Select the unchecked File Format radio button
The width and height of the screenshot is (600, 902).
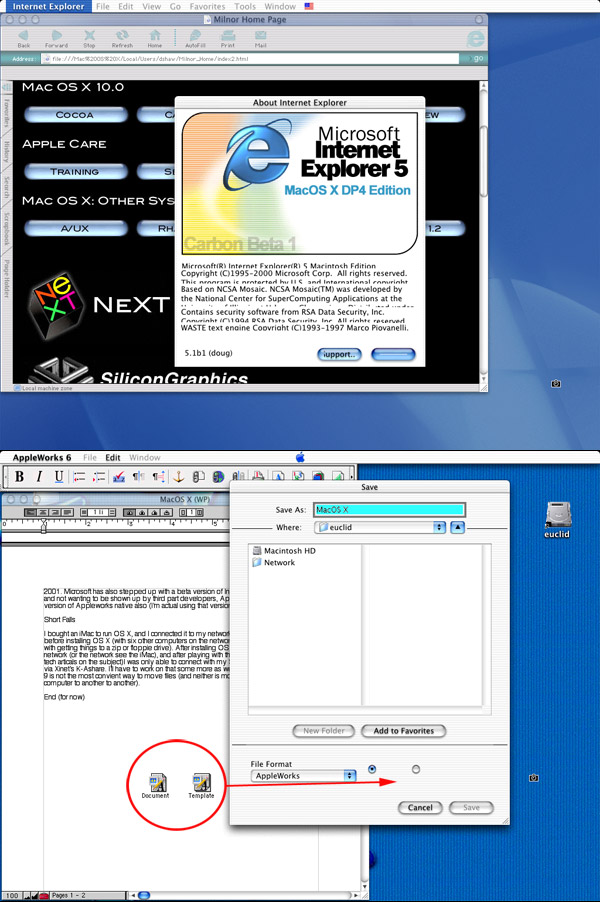[416, 769]
